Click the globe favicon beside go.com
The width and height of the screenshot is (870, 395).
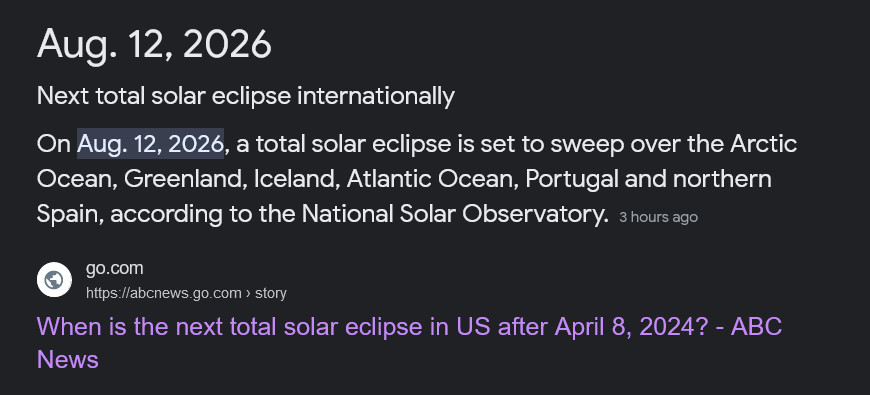coord(54,280)
